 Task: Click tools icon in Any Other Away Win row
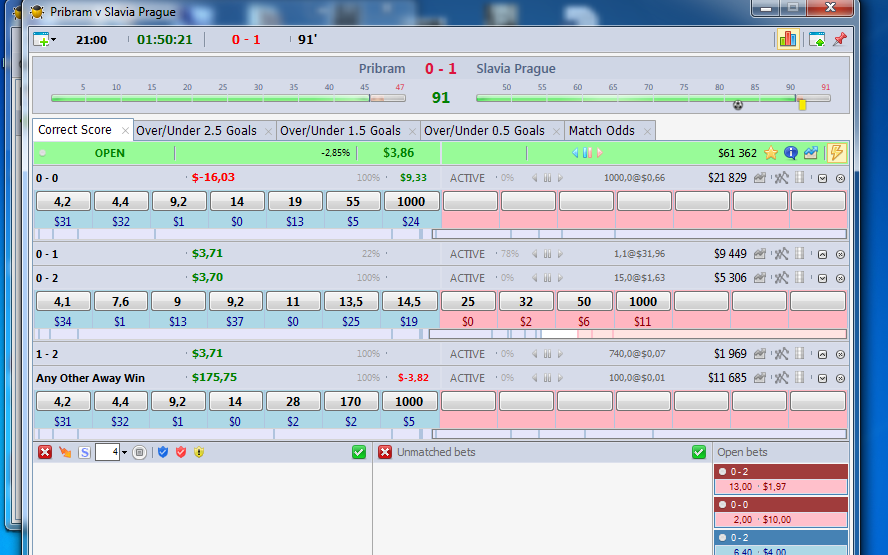point(781,378)
